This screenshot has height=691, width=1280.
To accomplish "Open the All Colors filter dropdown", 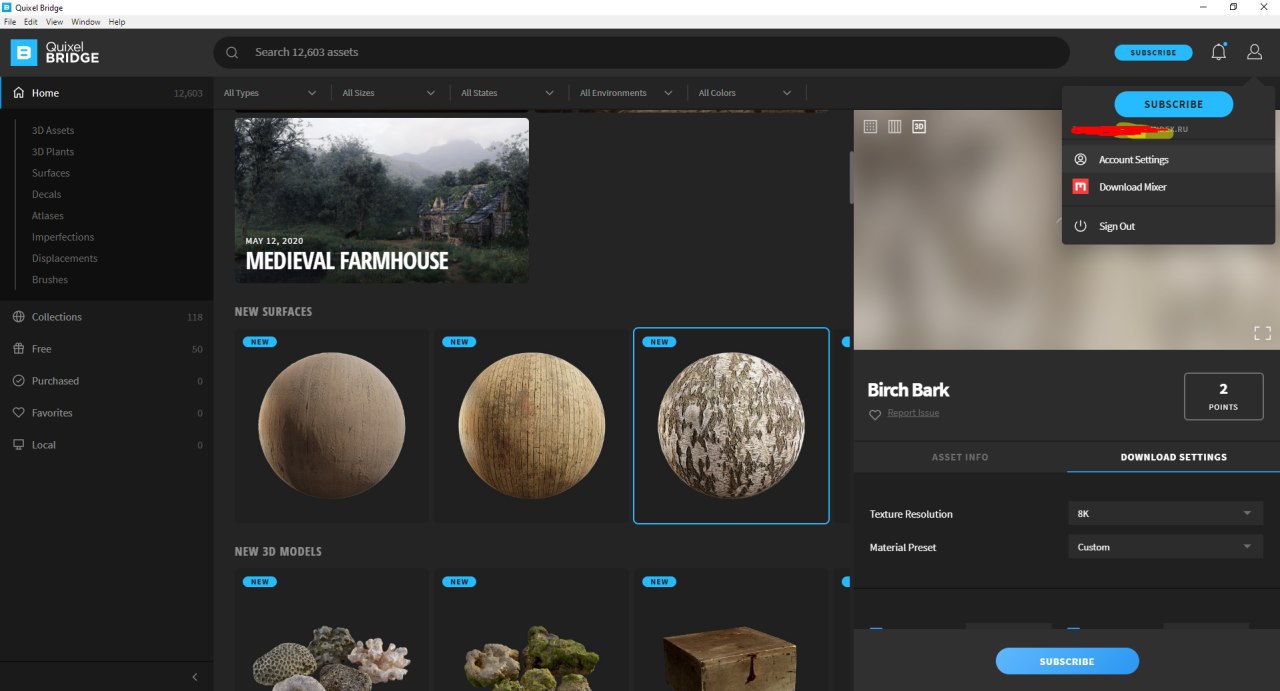I will pyautogui.click(x=746, y=93).
